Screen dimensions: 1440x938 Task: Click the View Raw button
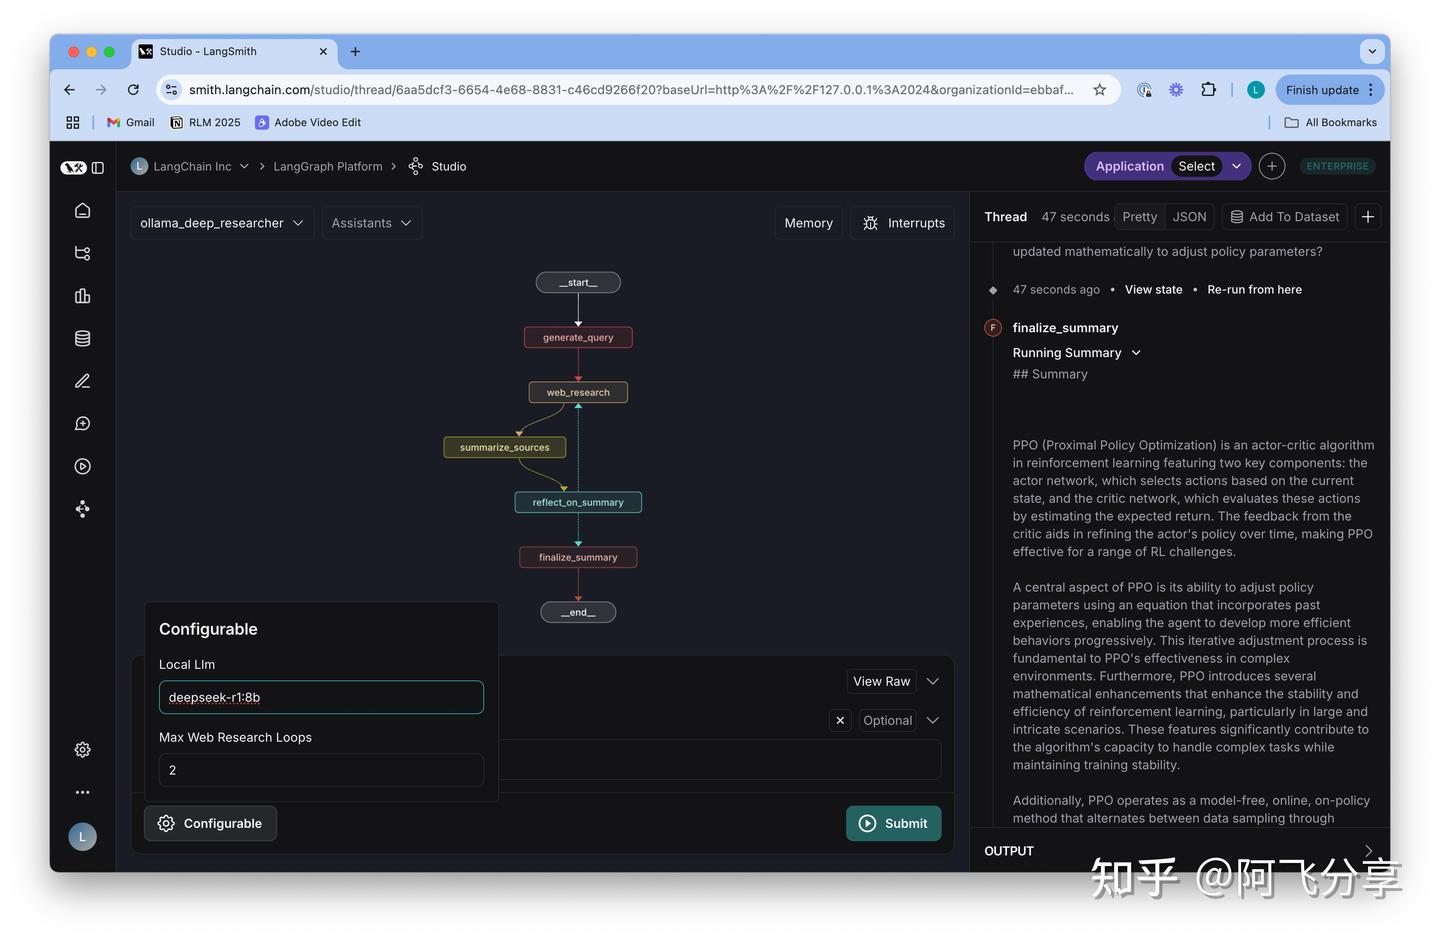coord(882,682)
